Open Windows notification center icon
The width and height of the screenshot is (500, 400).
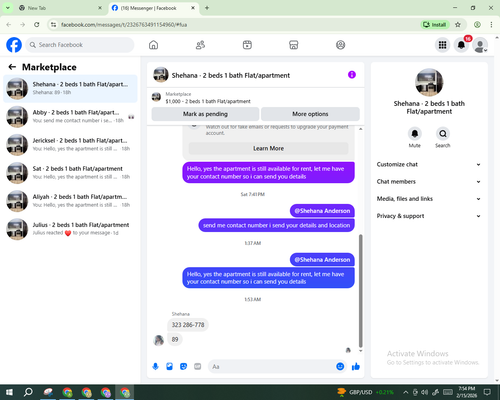click(x=487, y=392)
